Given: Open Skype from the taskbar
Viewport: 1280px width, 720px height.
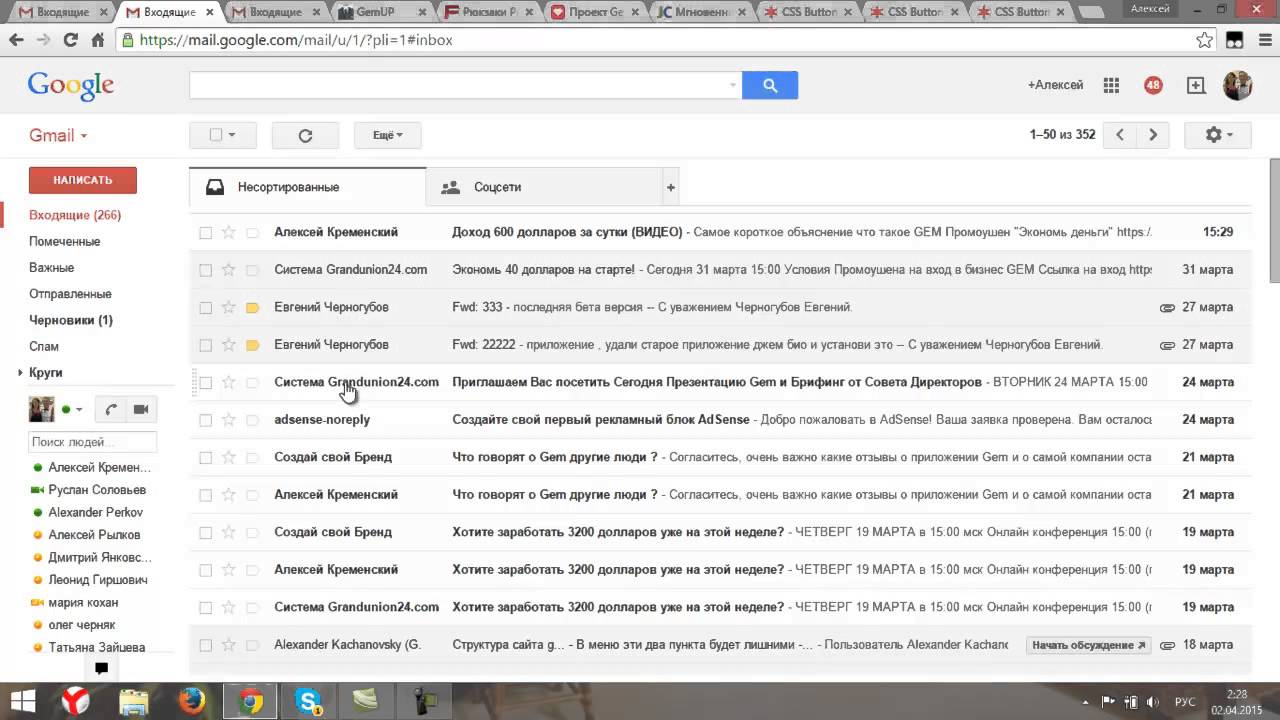Looking at the screenshot, I should coord(308,701).
